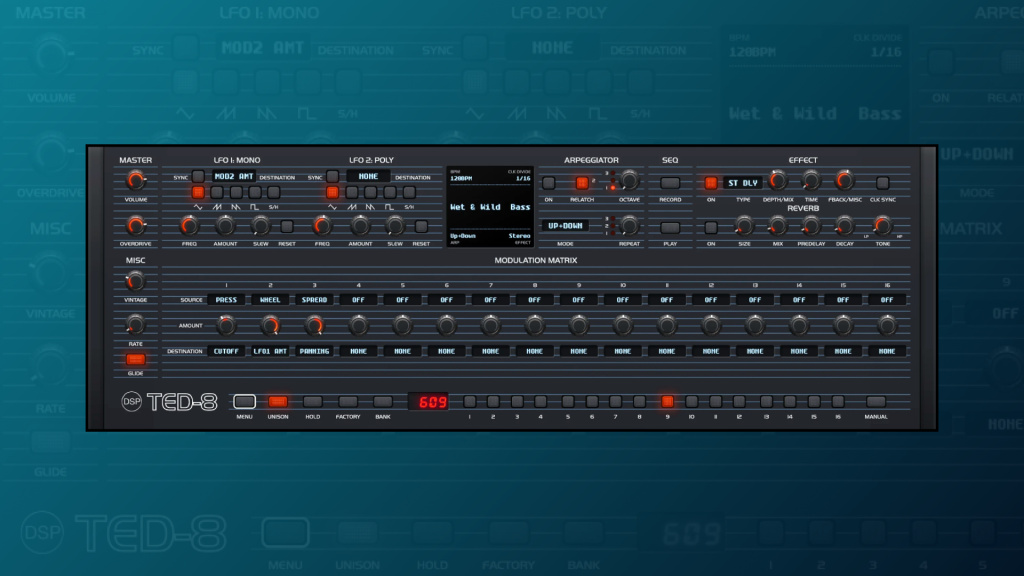Viewport: 1024px width, 576px height.
Task: Open the Menu button
Action: [244, 401]
